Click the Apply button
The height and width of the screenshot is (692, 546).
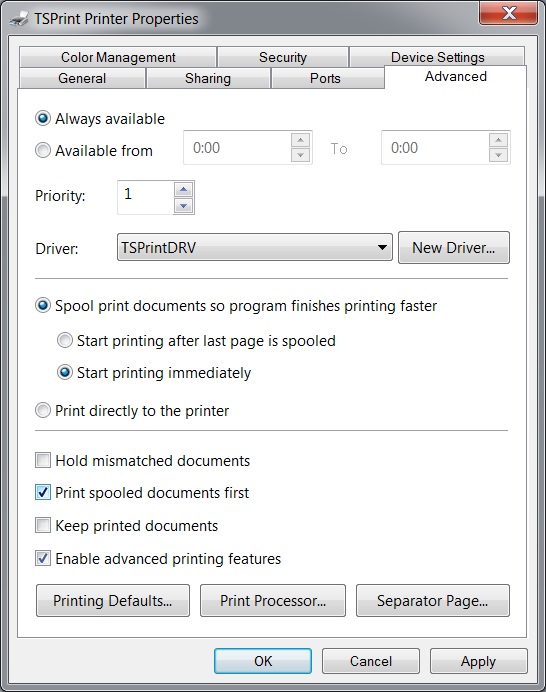pos(478,661)
